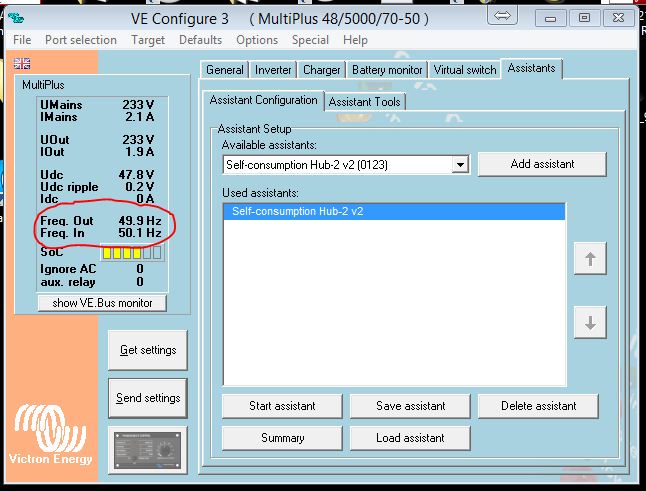Expand the Available assistants dropdown arrow
The image size is (646, 491).
(460, 165)
